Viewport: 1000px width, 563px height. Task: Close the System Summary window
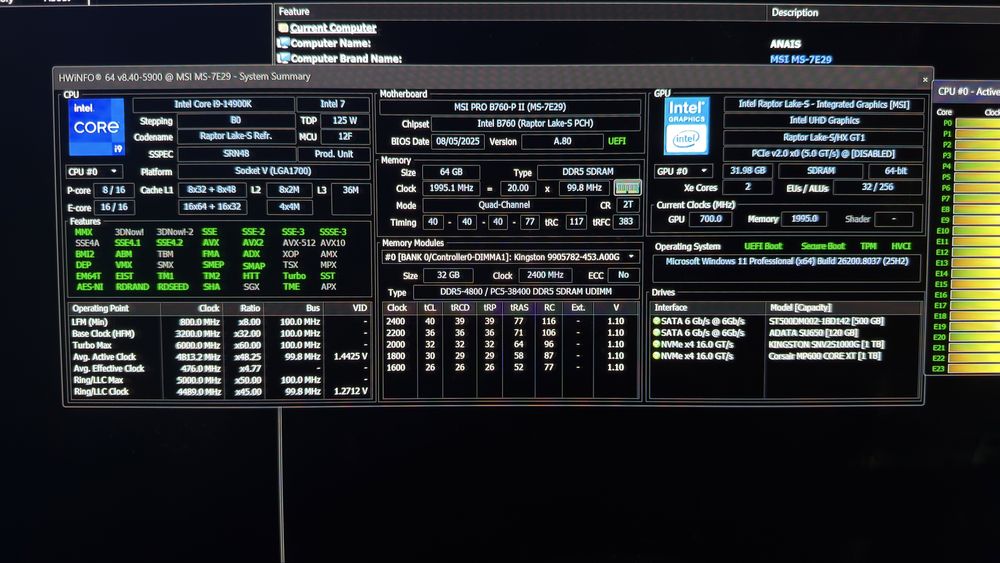point(925,80)
